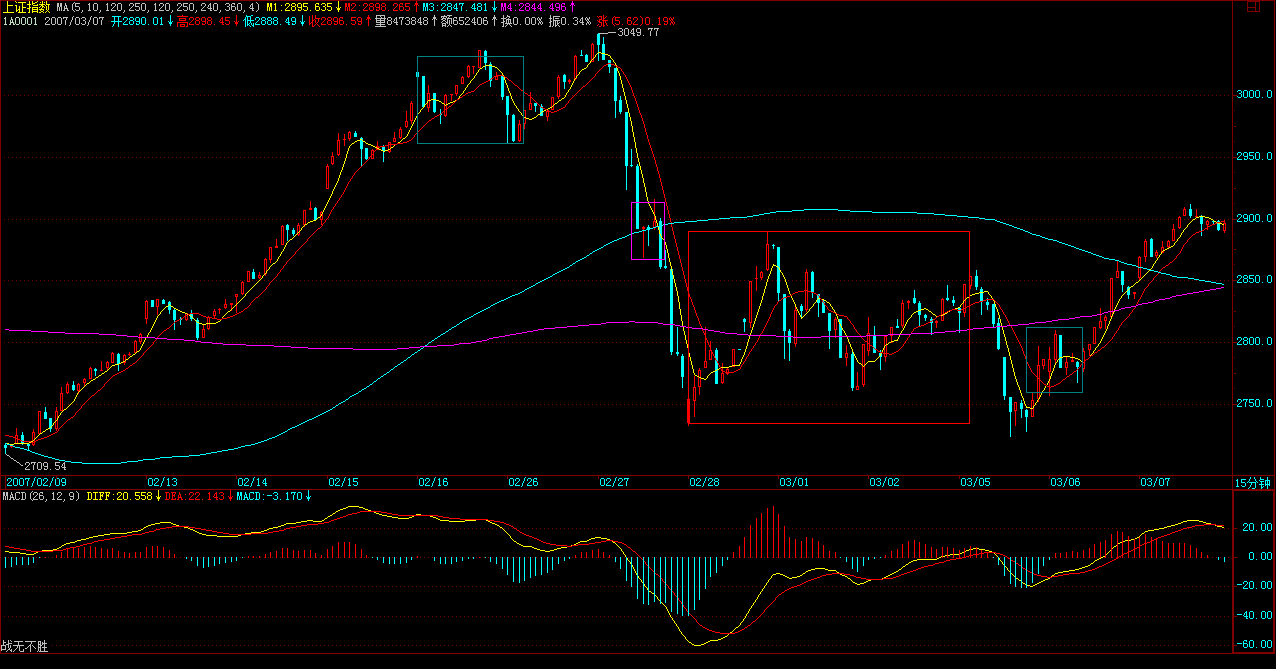Click the 03/07 date on time axis
The height and width of the screenshot is (669, 1276).
pos(1155,482)
